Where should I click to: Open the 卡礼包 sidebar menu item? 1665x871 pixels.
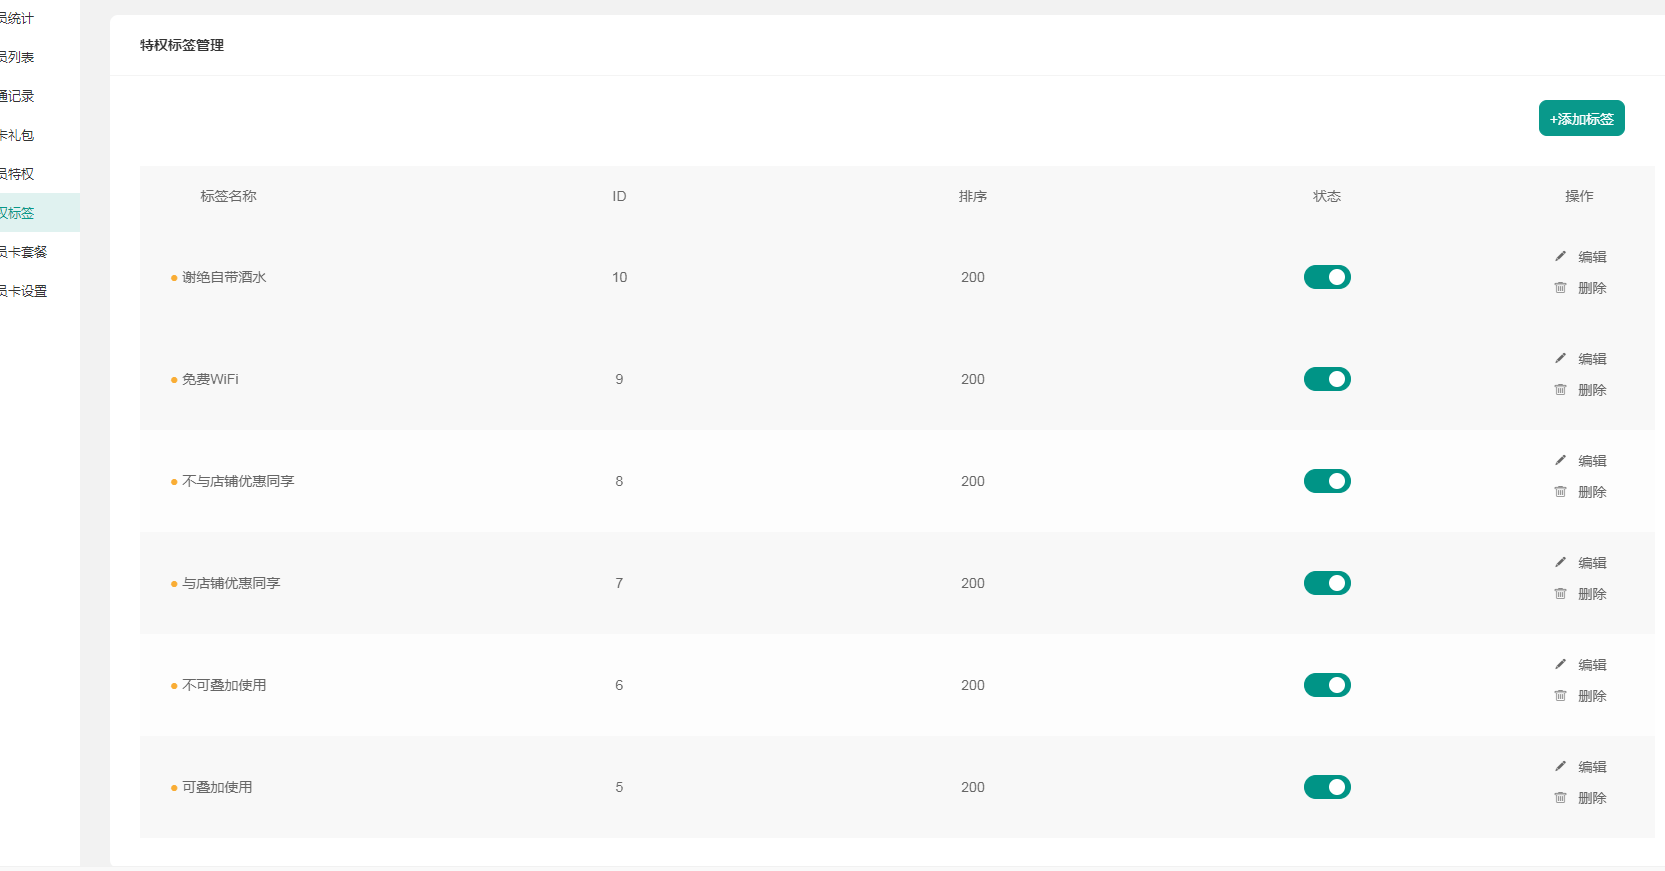click(x=18, y=135)
